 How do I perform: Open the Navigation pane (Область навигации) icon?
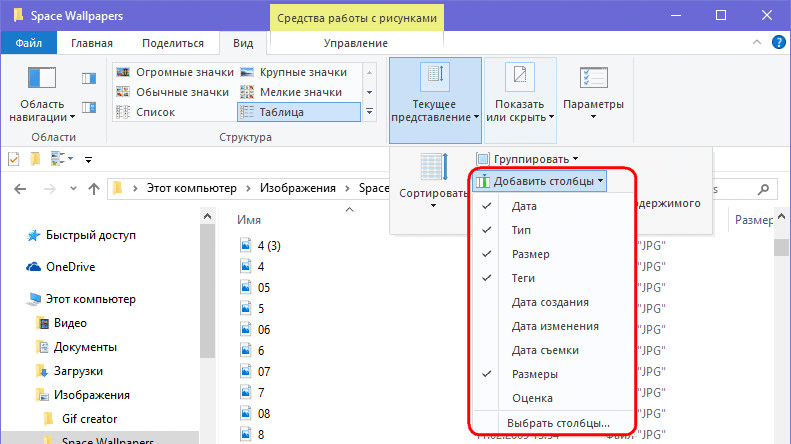pyautogui.click(x=41, y=78)
